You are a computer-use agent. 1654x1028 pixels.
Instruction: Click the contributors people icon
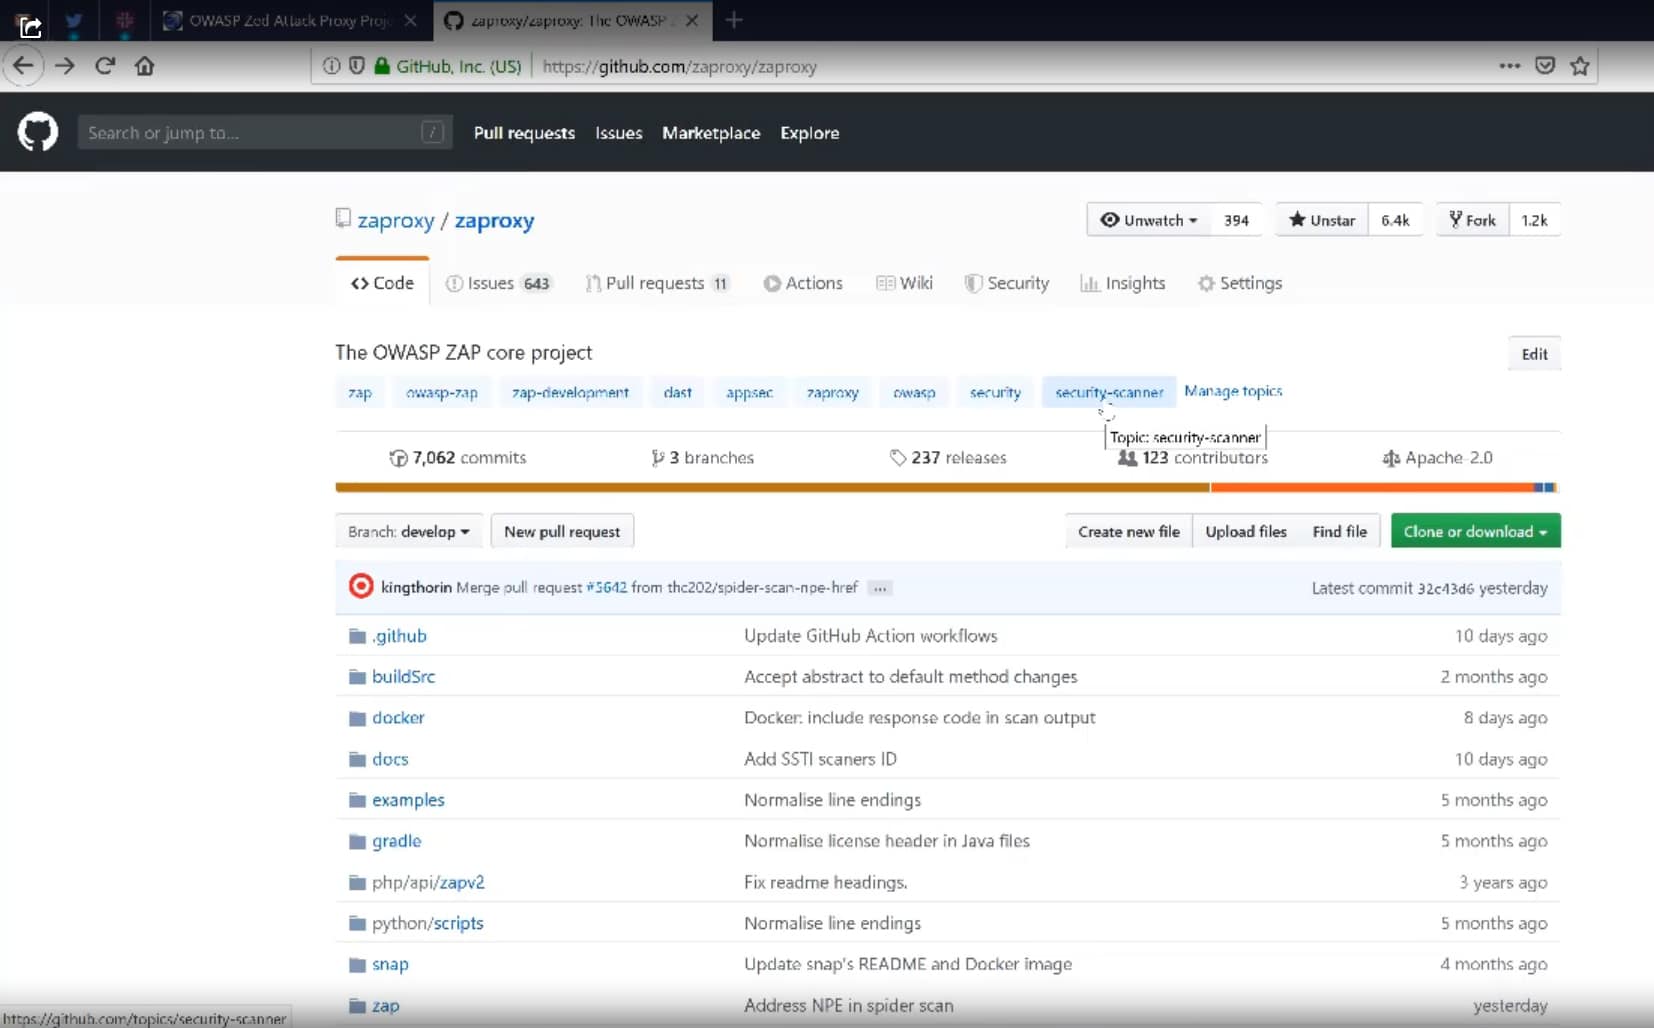point(1127,458)
